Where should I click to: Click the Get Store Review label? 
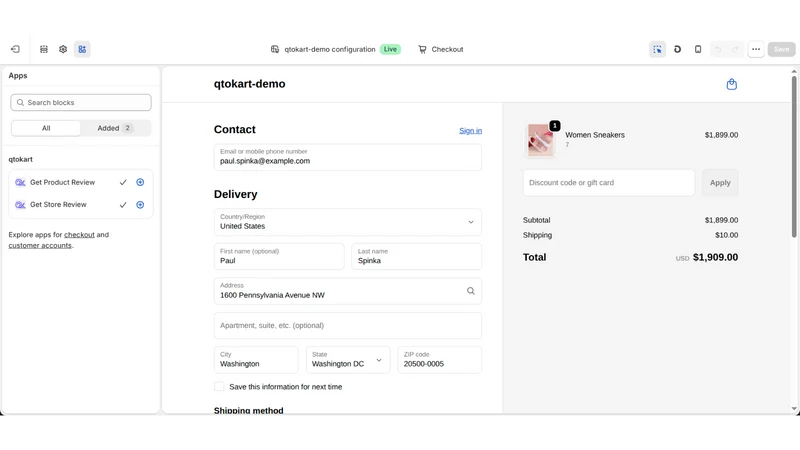[58, 205]
